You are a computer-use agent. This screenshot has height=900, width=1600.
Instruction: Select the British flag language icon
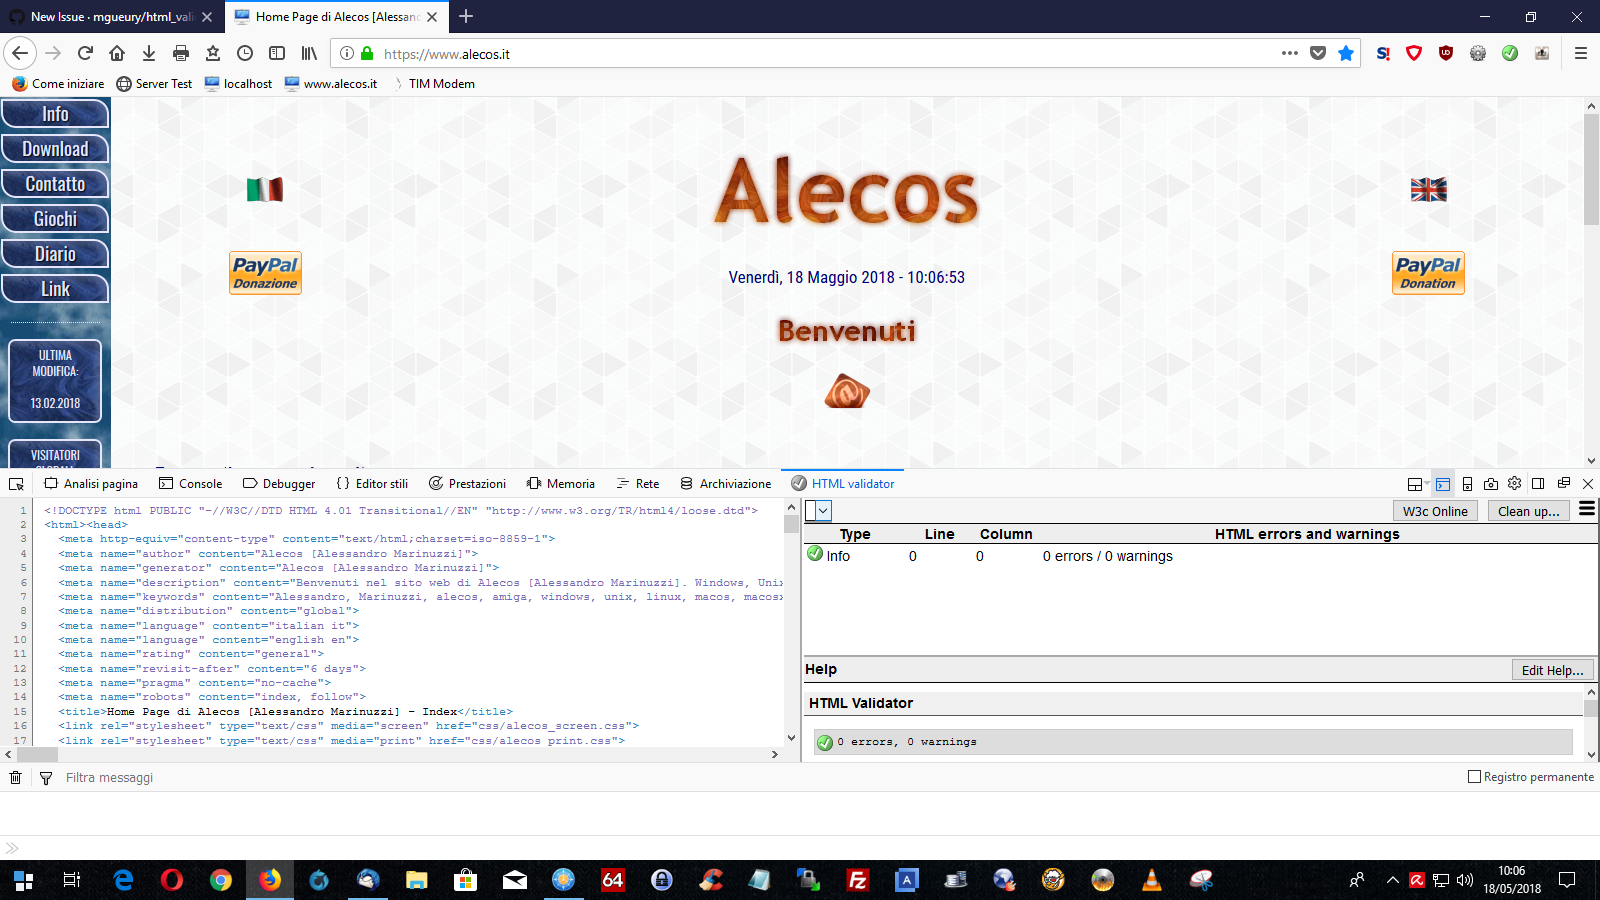coord(1429,189)
